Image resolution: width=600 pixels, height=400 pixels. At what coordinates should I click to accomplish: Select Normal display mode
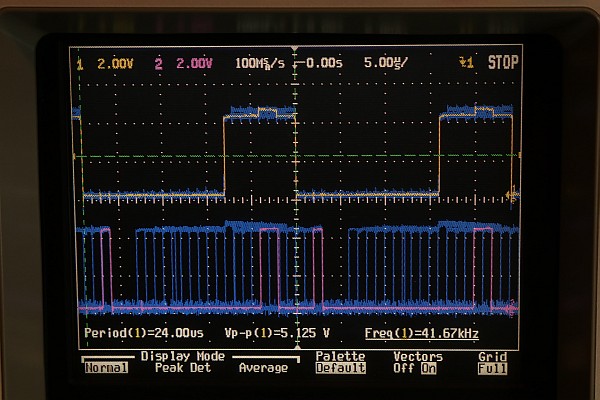[x=106, y=368]
